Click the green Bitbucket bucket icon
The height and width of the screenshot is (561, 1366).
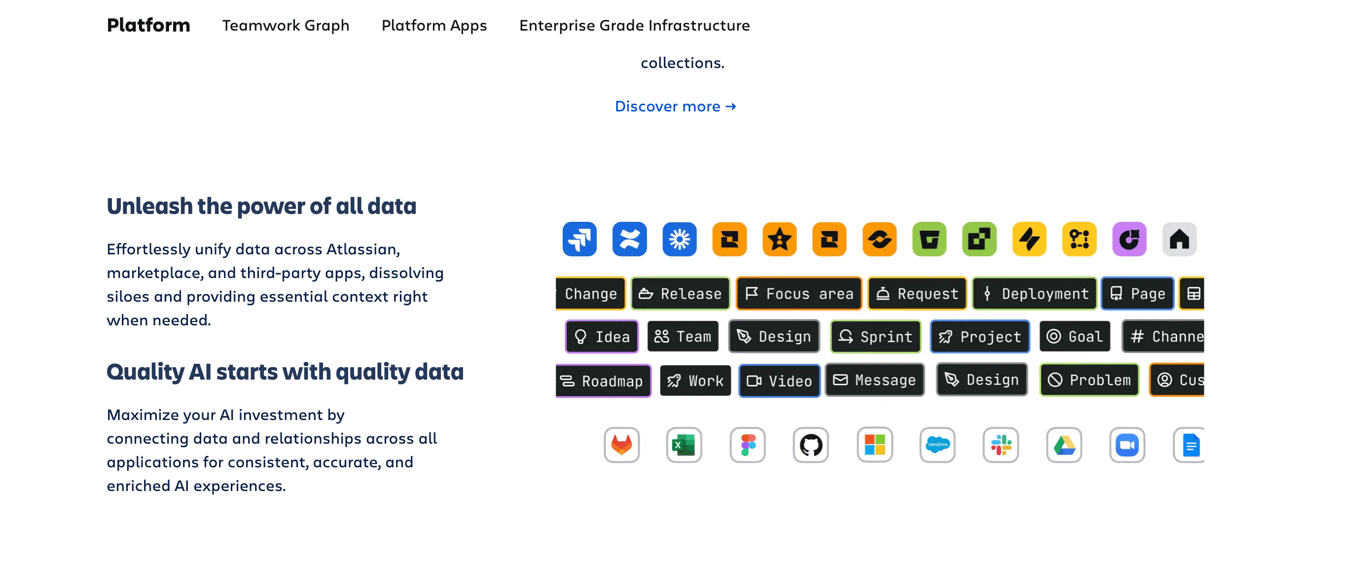[x=929, y=240]
